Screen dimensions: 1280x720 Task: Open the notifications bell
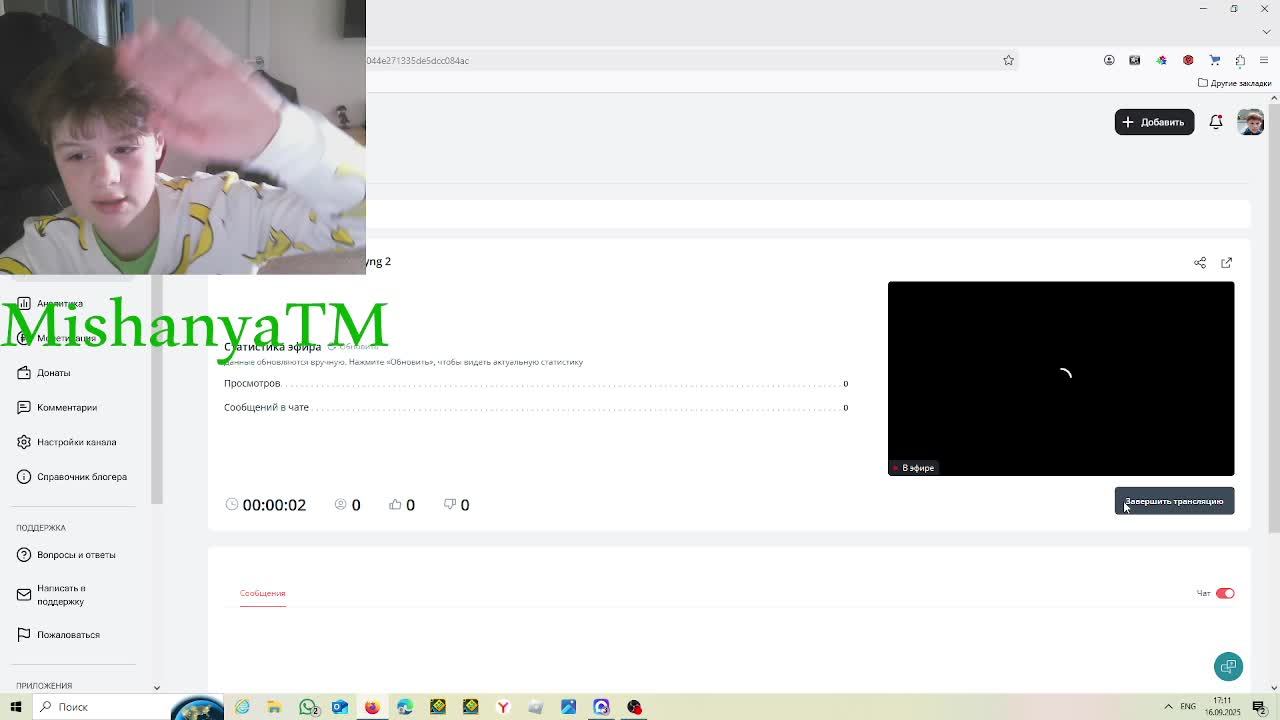coord(1216,122)
